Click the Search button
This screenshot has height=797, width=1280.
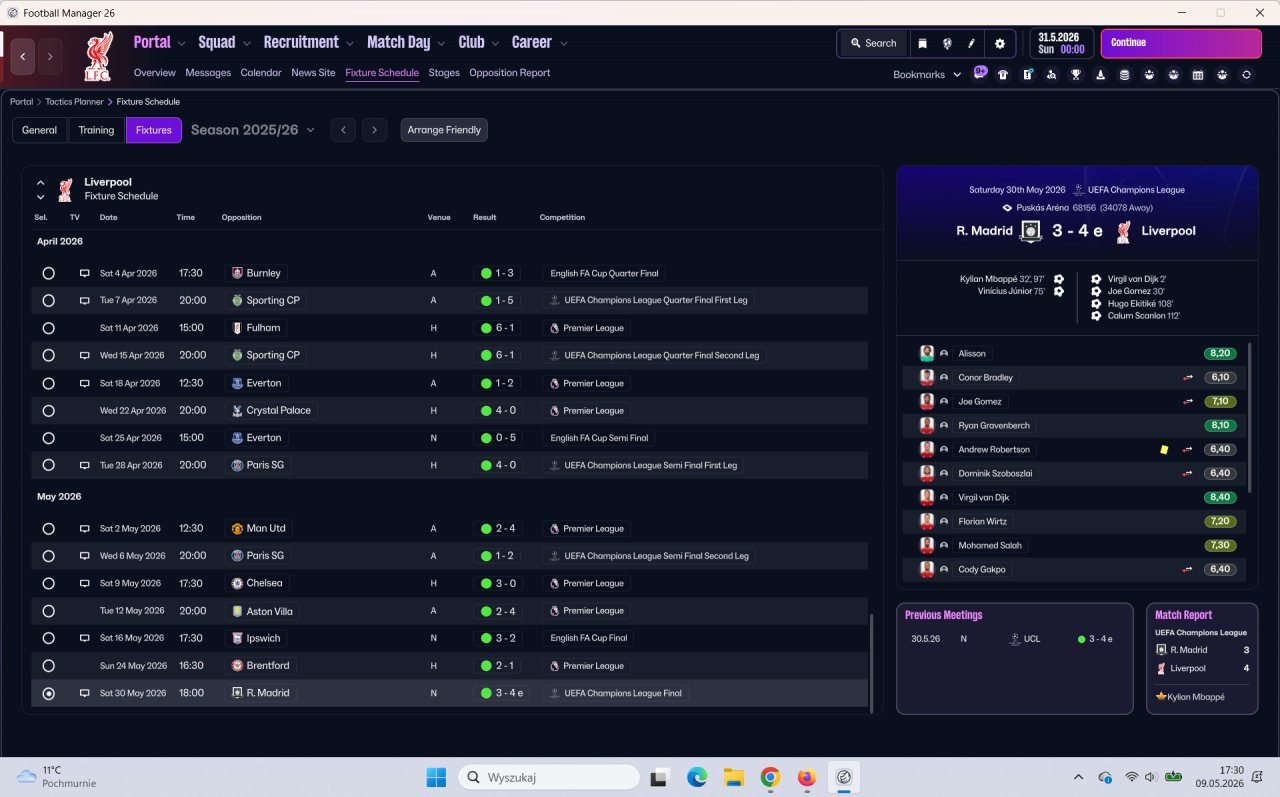[873, 43]
